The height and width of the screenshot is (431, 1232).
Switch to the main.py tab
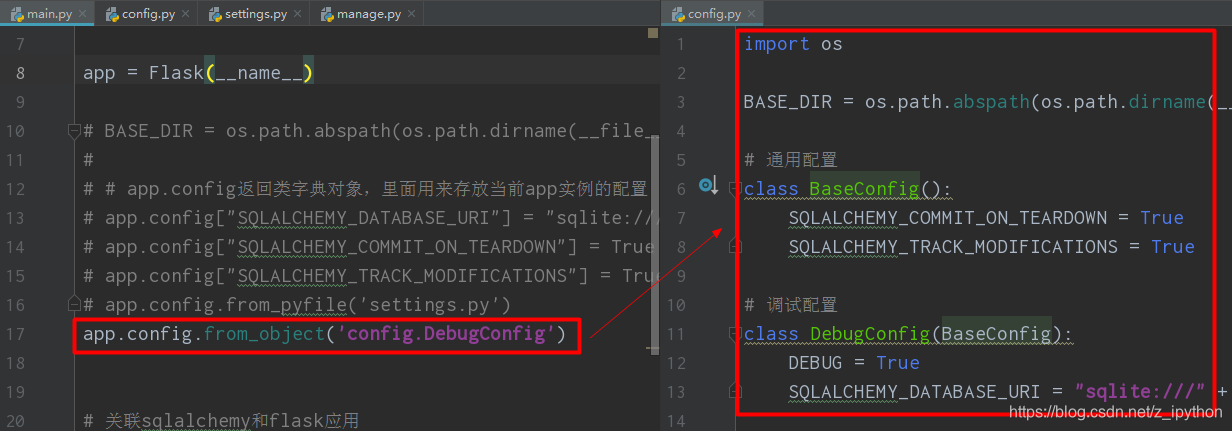point(48,14)
